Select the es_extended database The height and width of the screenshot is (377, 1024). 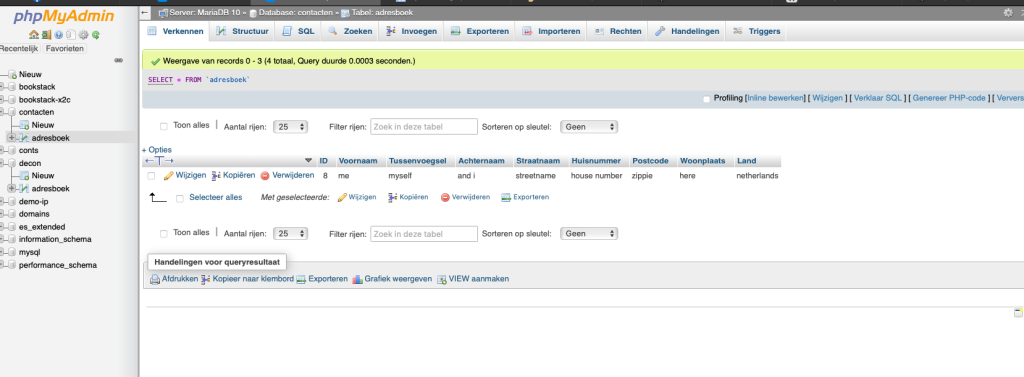point(42,227)
